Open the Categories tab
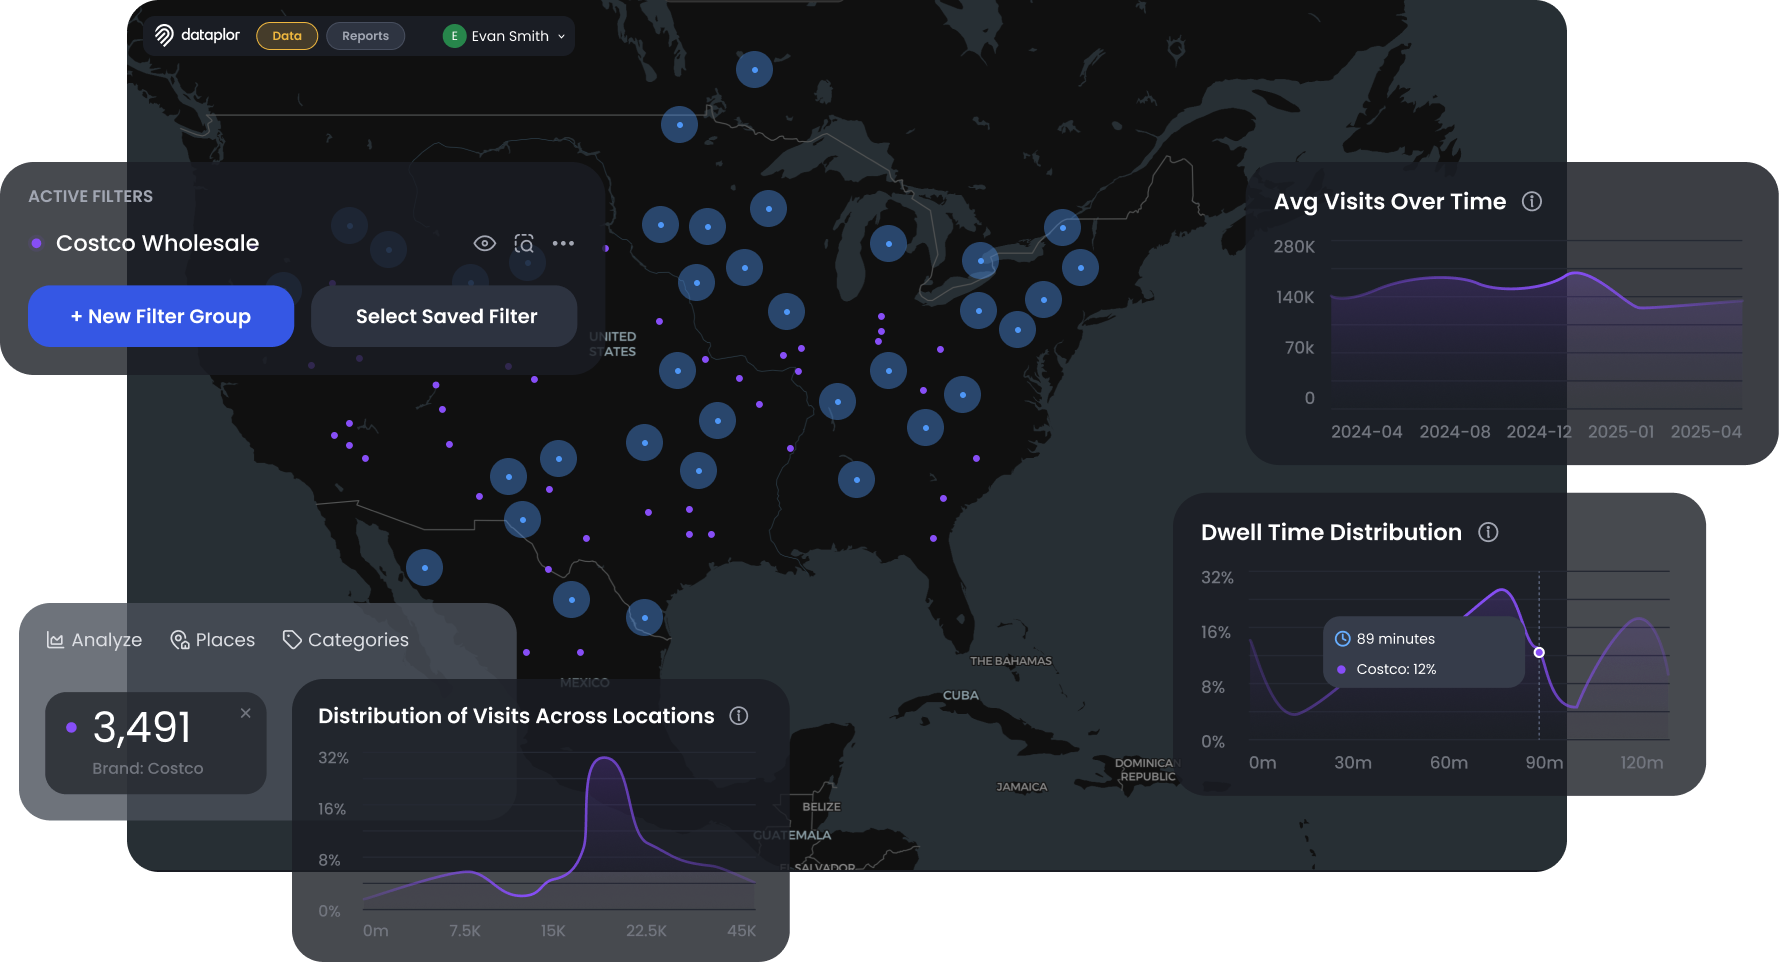Image resolution: width=1779 pixels, height=962 pixels. tap(346, 640)
